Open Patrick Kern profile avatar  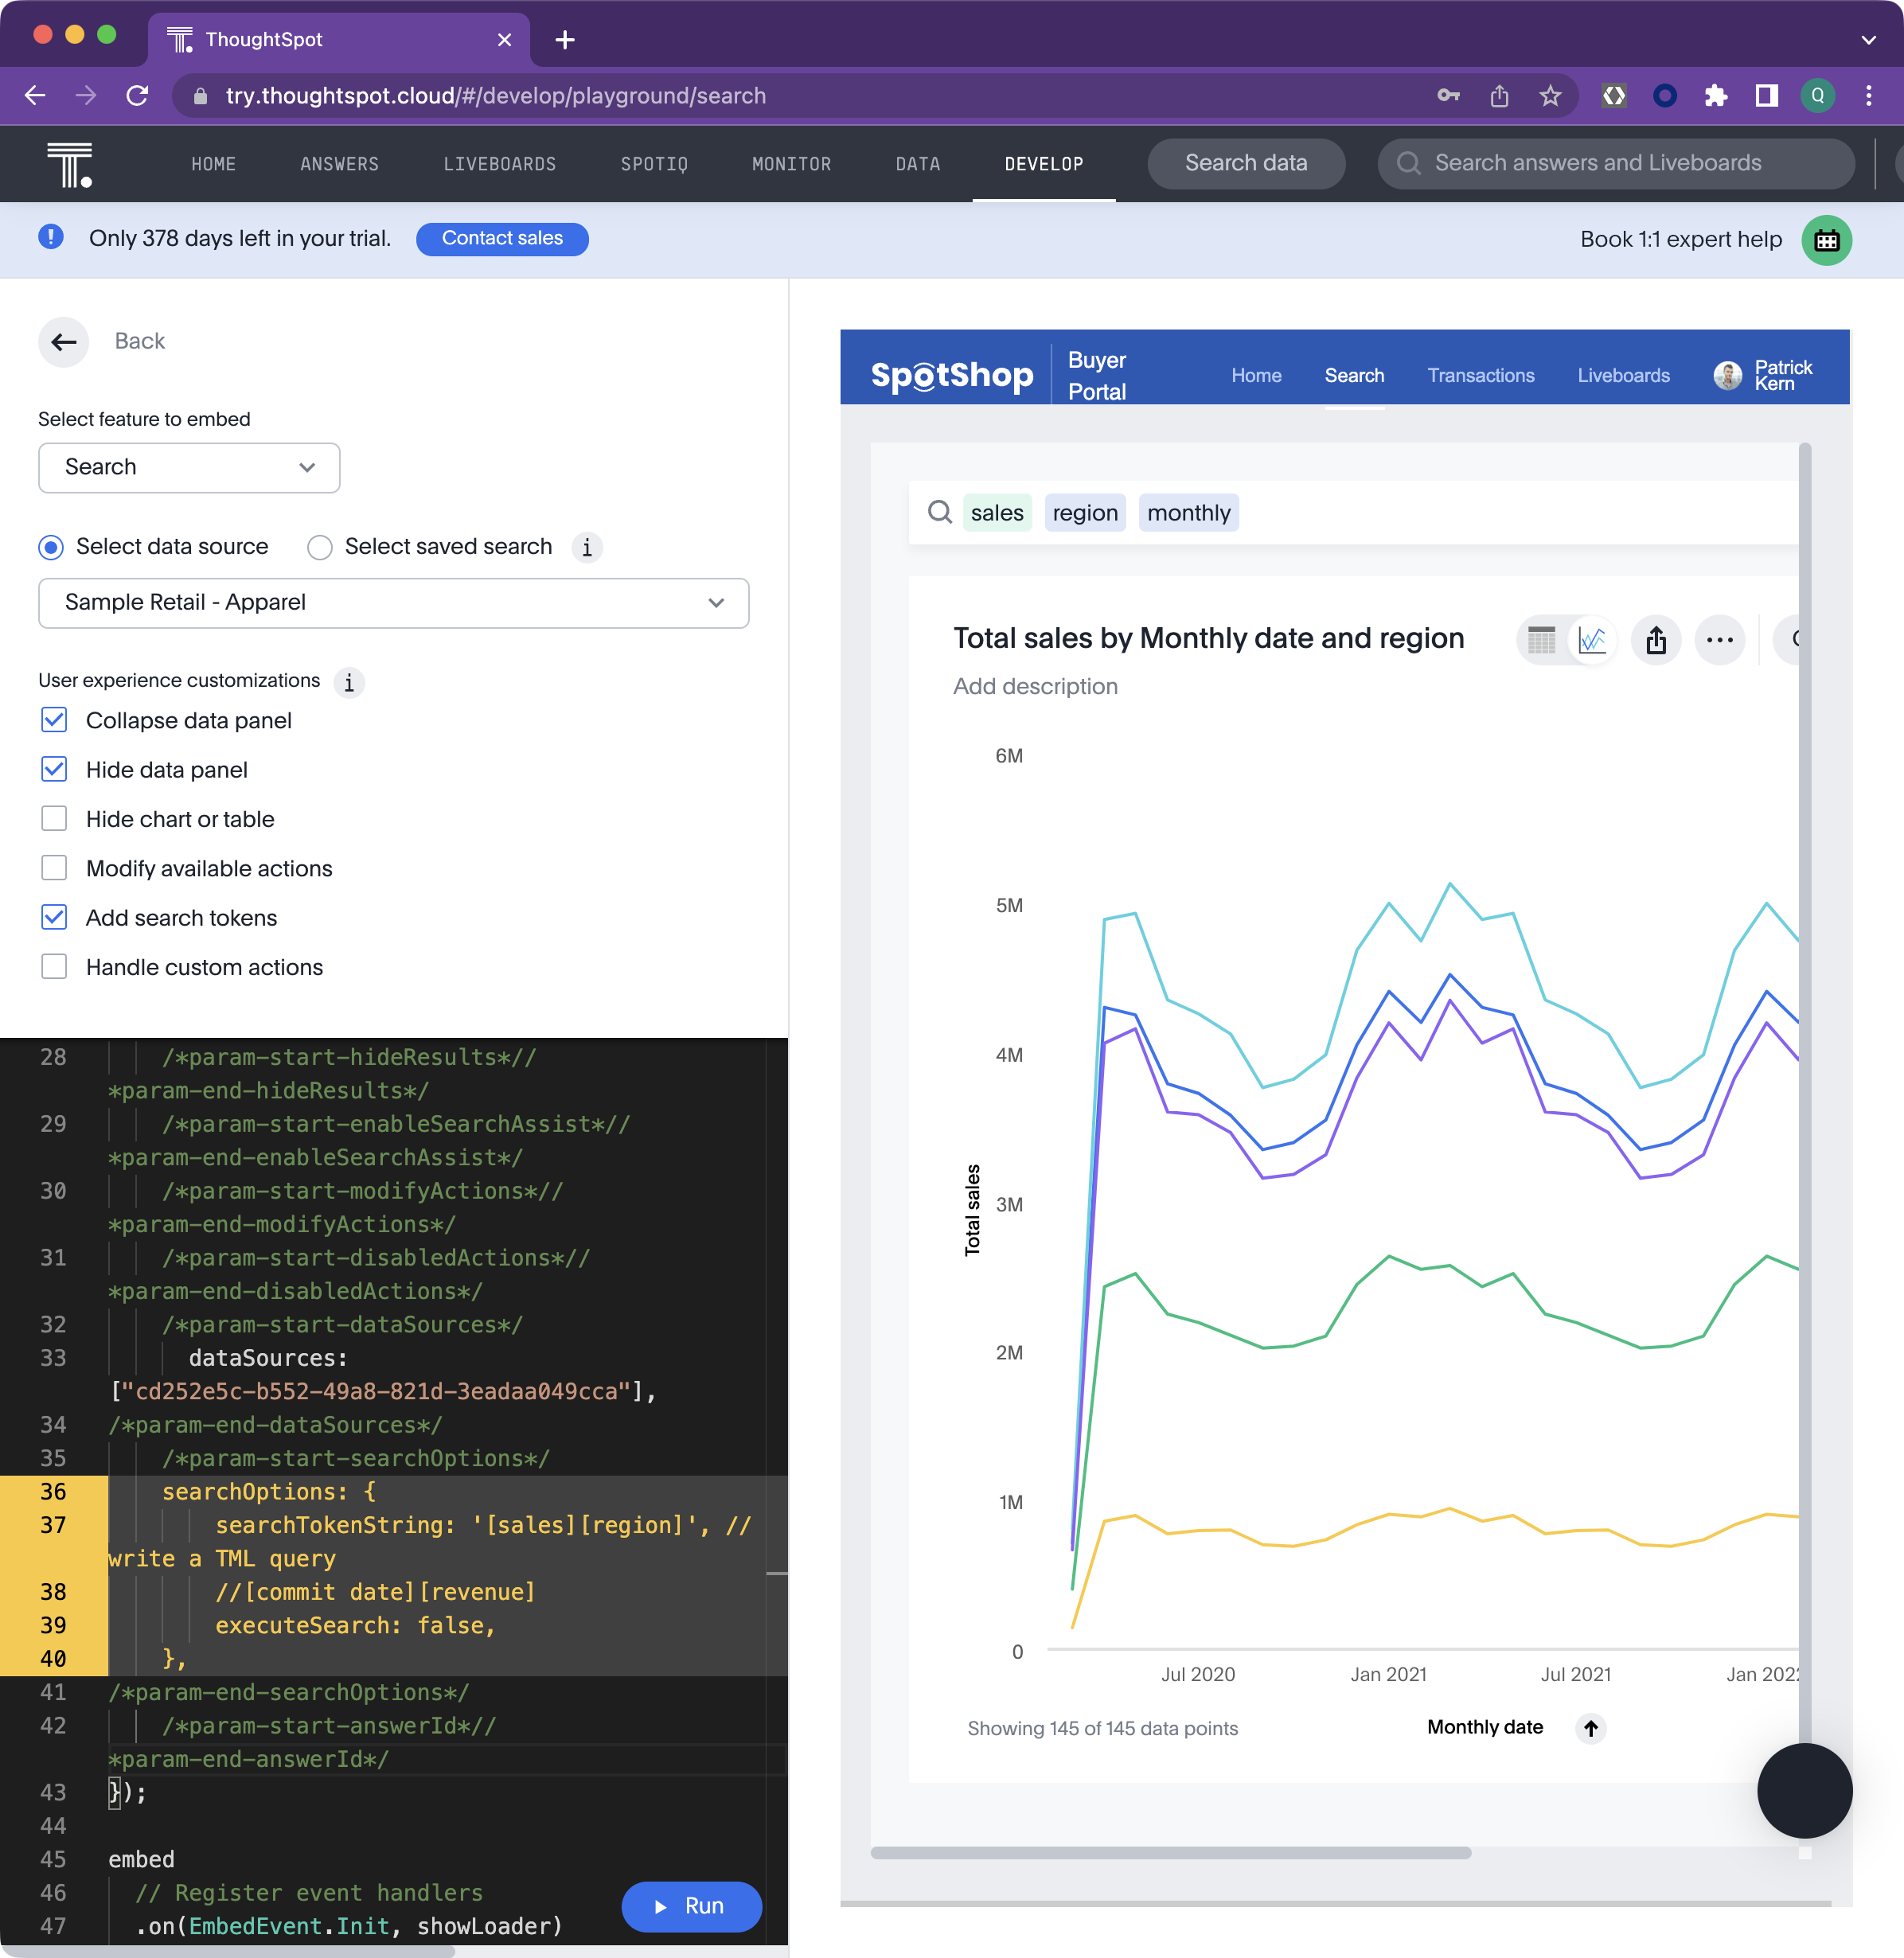coord(1727,375)
